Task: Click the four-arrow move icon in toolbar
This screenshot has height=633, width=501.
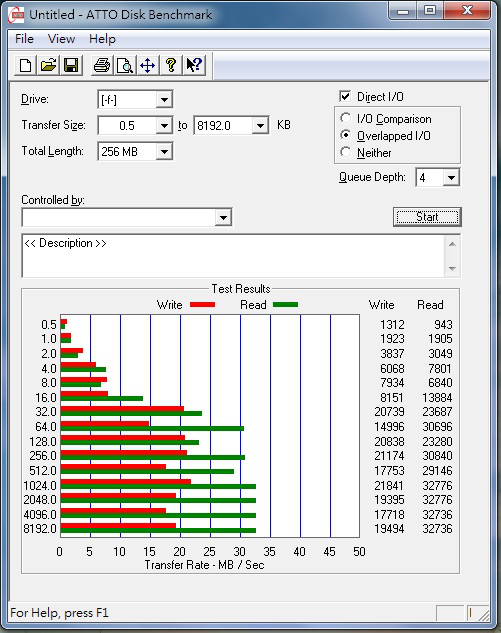Action: pyautogui.click(x=148, y=65)
